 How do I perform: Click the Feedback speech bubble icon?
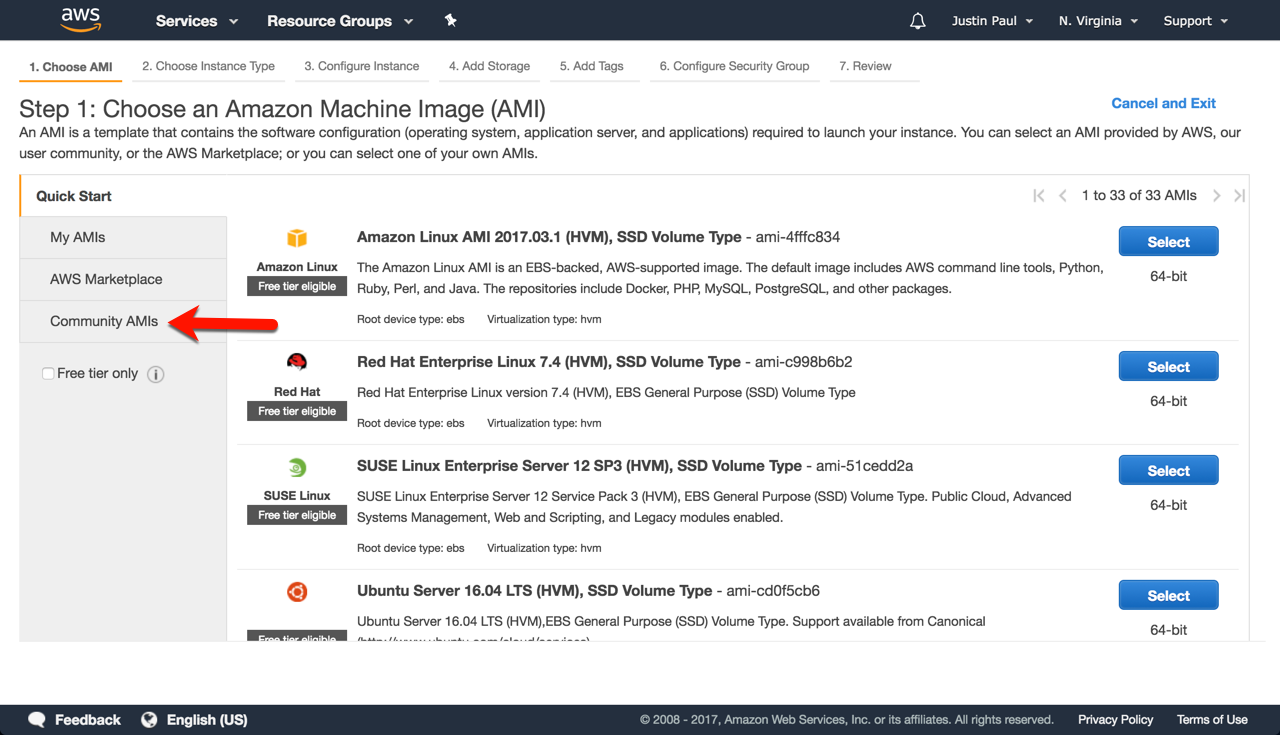coord(37,720)
